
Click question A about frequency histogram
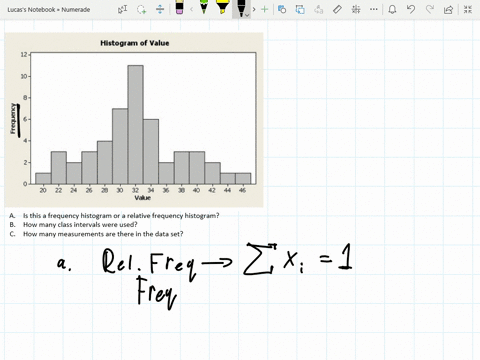point(114,216)
